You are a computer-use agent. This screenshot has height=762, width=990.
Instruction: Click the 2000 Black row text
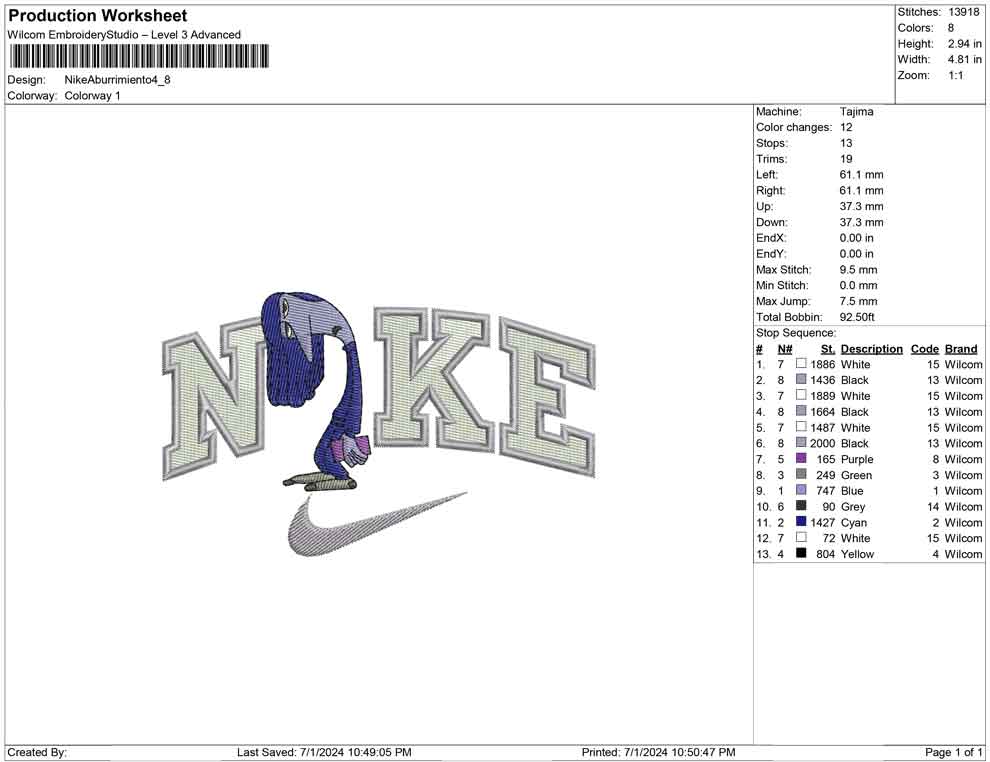840,443
